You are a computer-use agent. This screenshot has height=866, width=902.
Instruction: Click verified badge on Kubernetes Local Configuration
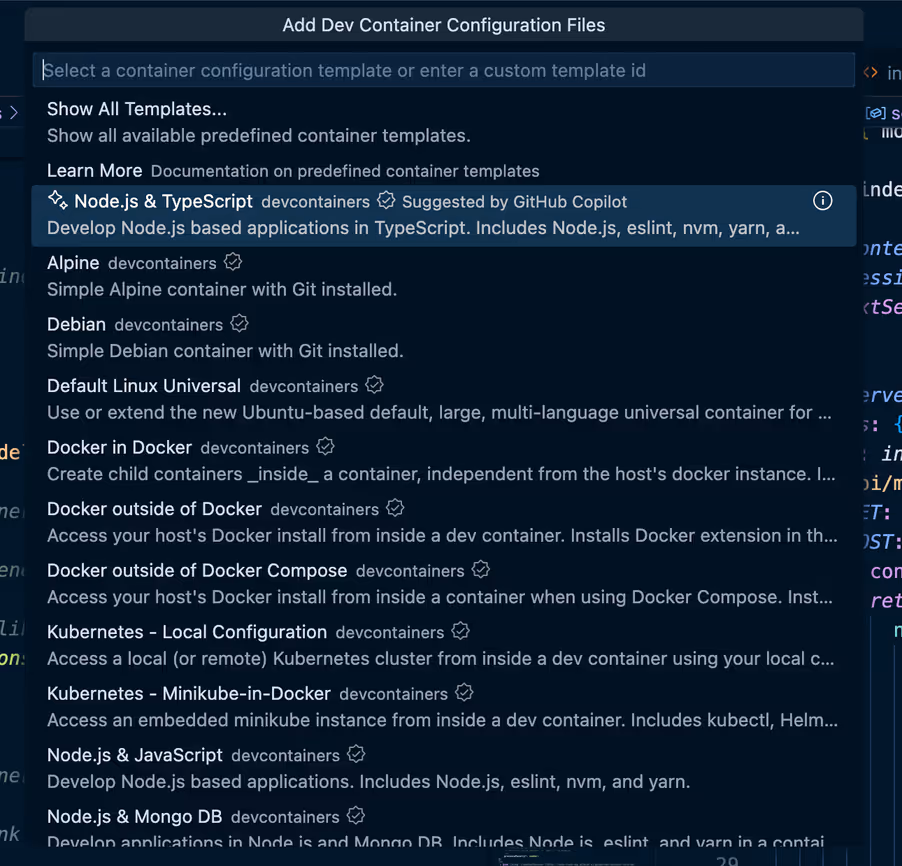pyautogui.click(x=461, y=631)
